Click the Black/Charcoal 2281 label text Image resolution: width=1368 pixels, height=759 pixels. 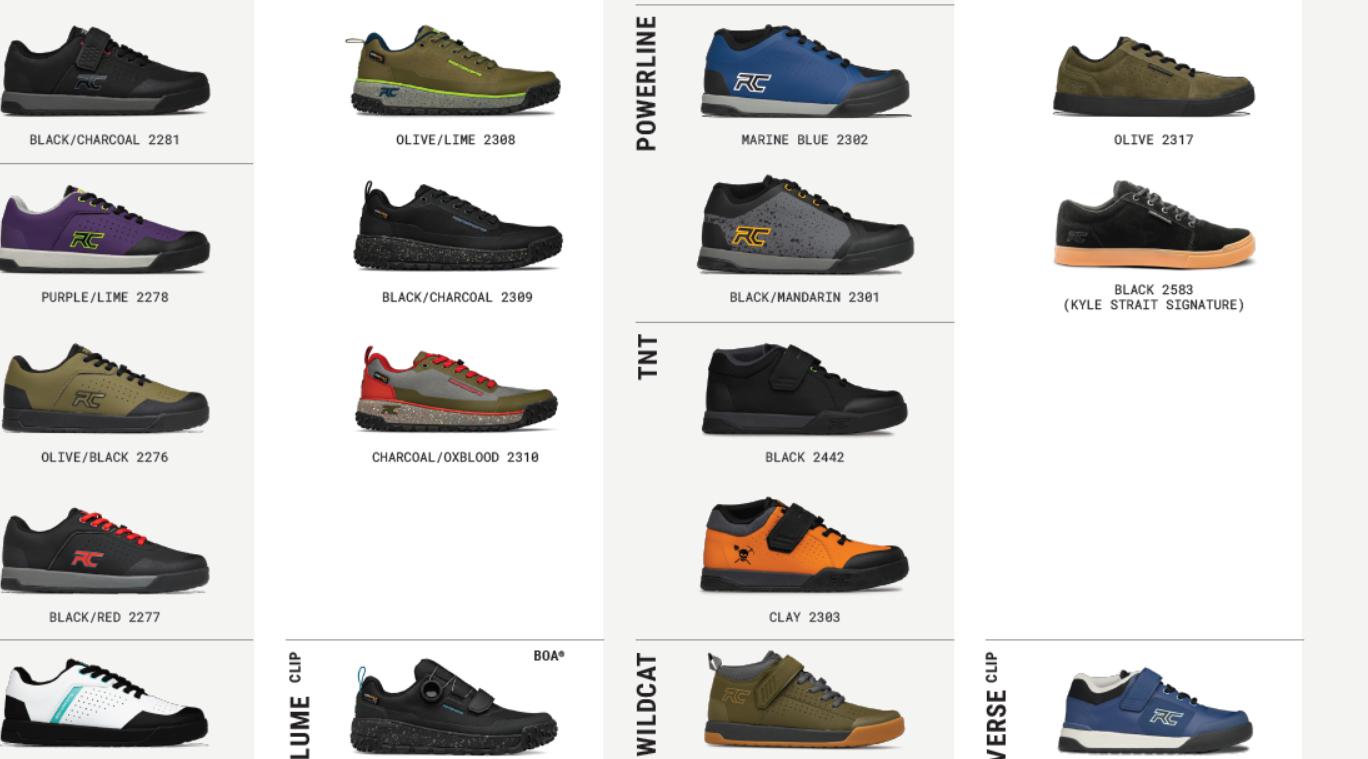click(105, 140)
